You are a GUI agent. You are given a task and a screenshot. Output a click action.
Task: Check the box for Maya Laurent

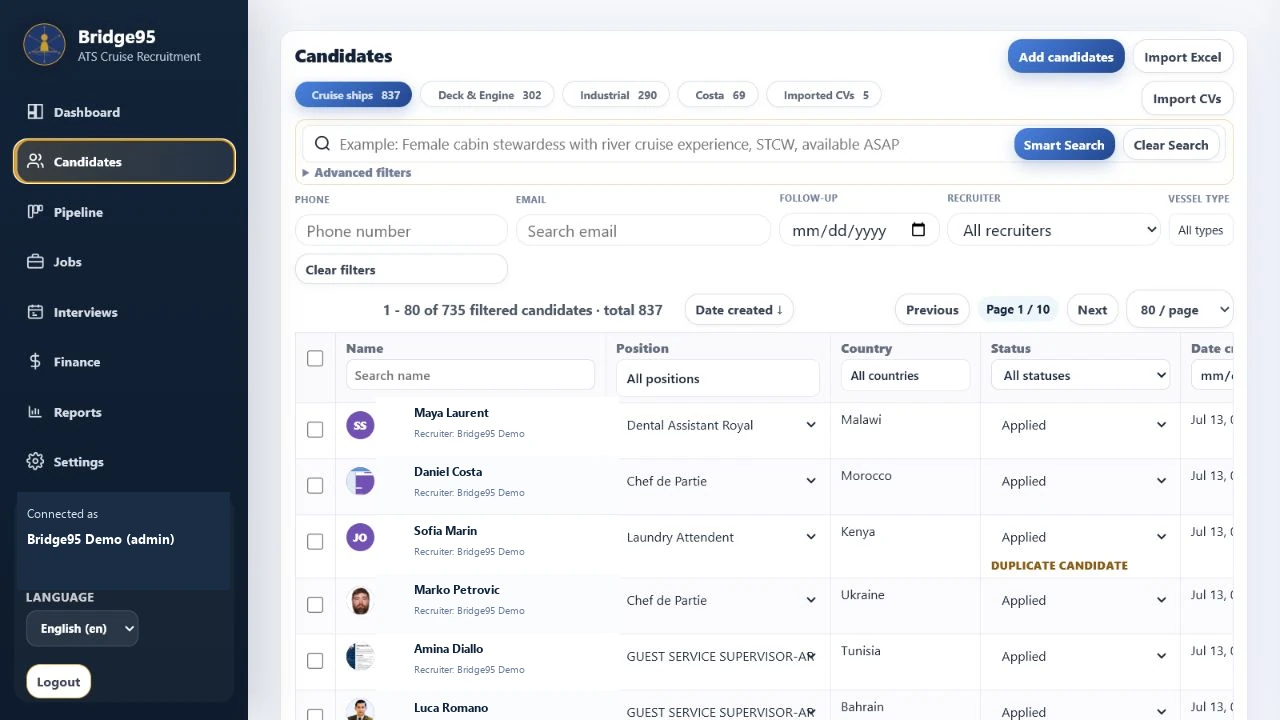(315, 429)
